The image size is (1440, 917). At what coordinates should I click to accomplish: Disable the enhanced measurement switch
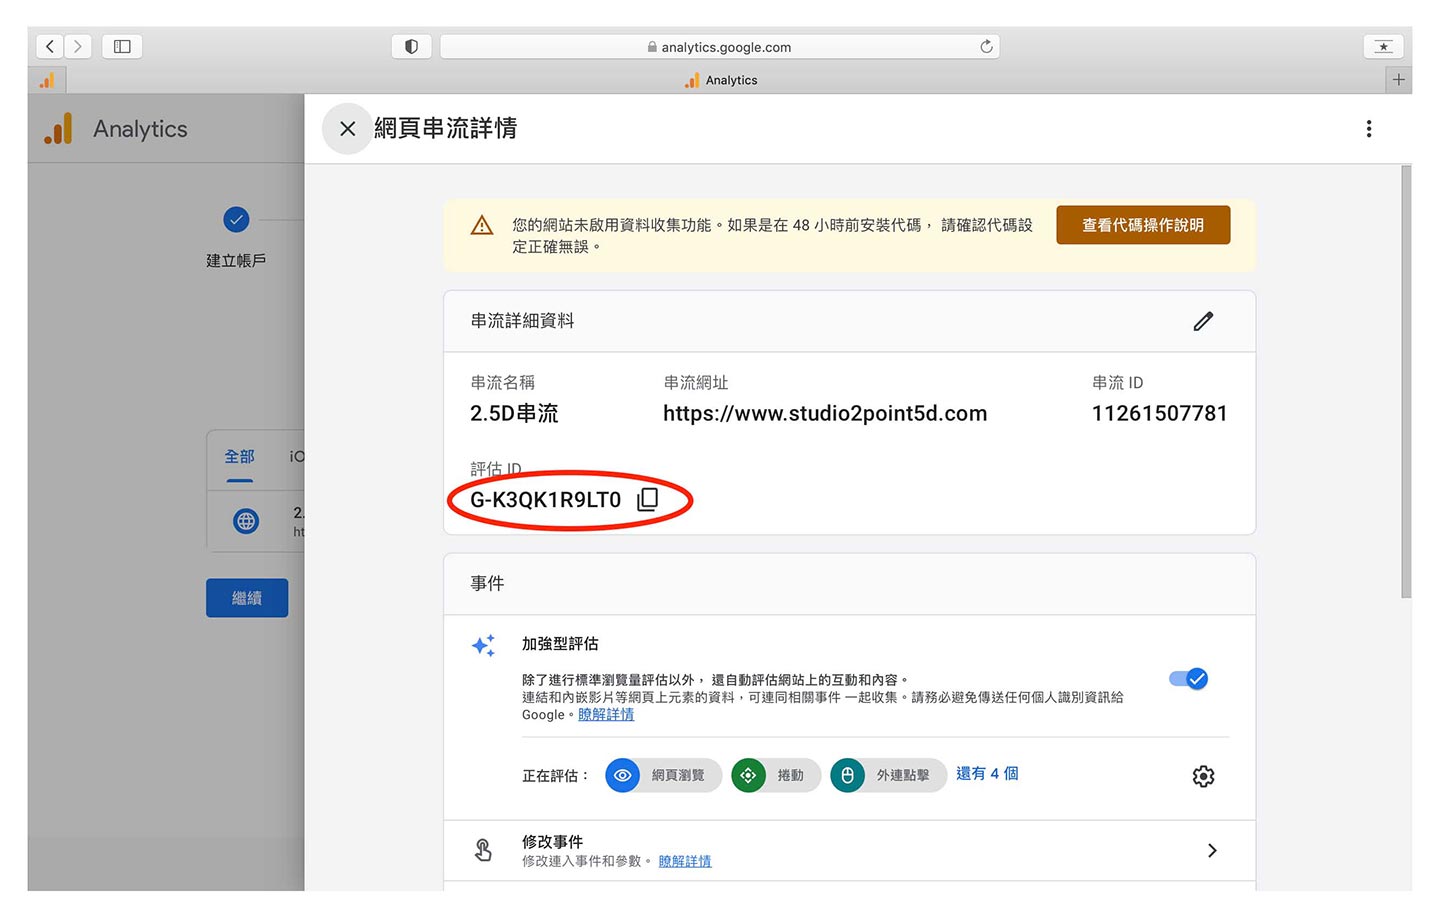point(1188,679)
